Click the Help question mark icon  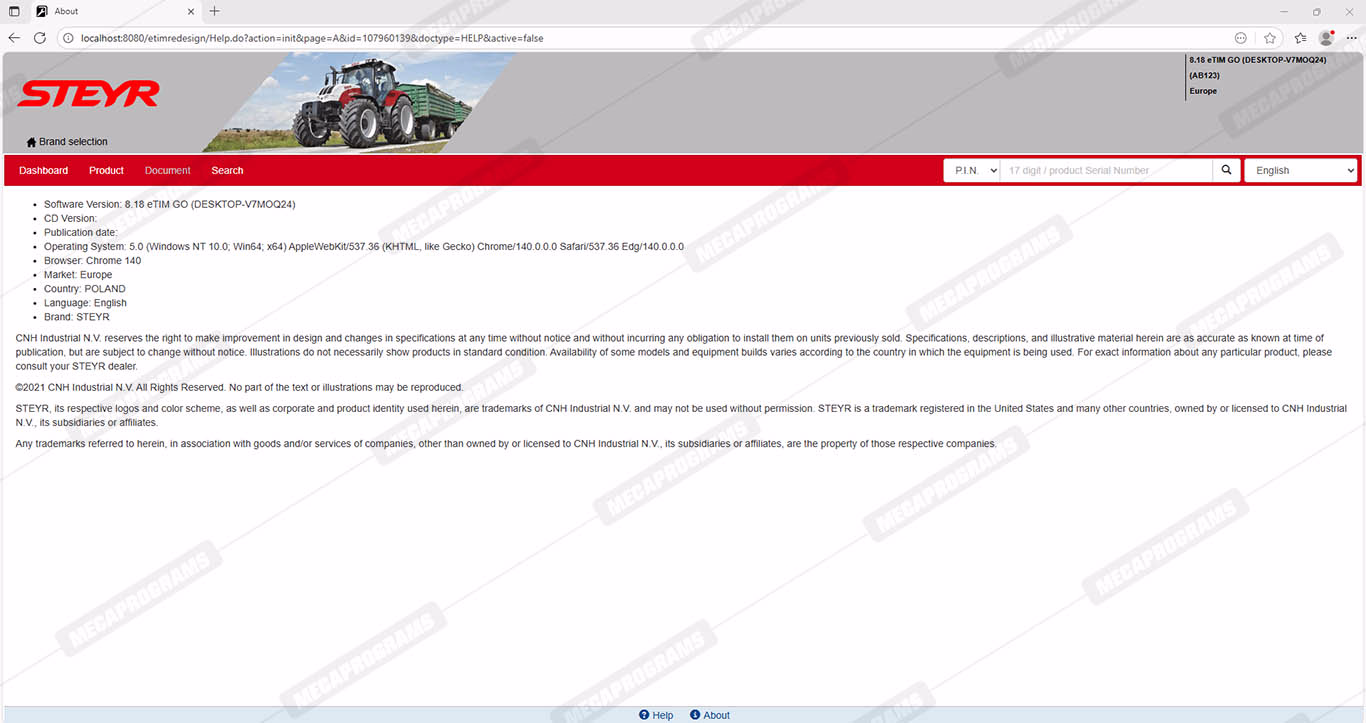click(x=644, y=715)
